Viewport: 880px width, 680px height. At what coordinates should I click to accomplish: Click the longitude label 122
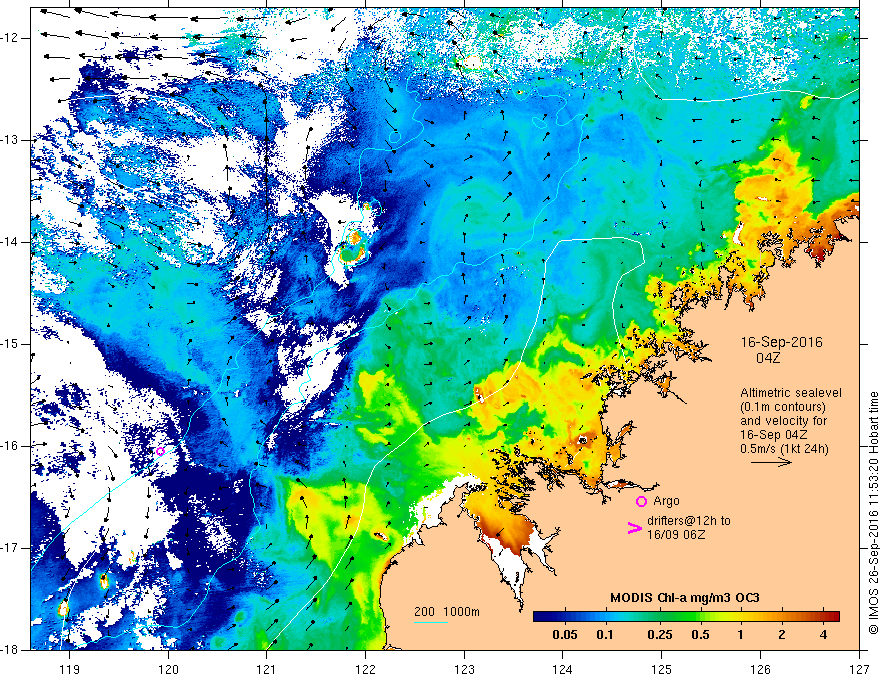click(365, 669)
